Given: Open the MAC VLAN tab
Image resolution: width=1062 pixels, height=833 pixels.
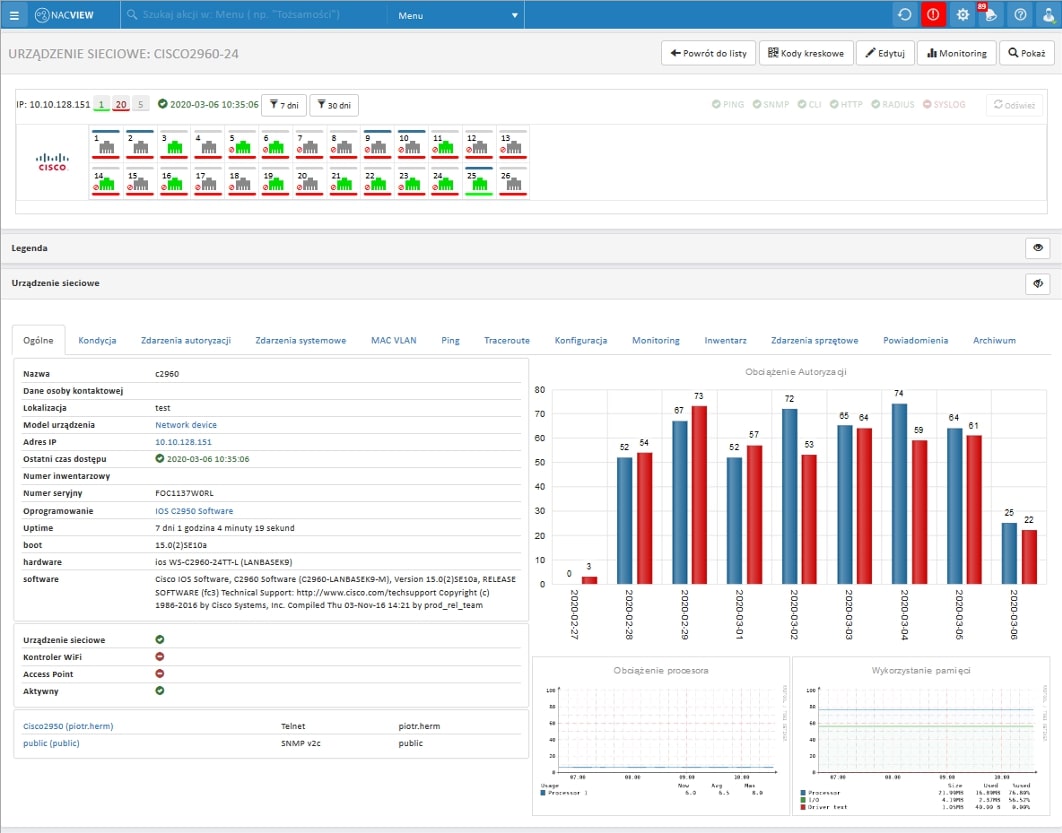Looking at the screenshot, I should (x=393, y=340).
